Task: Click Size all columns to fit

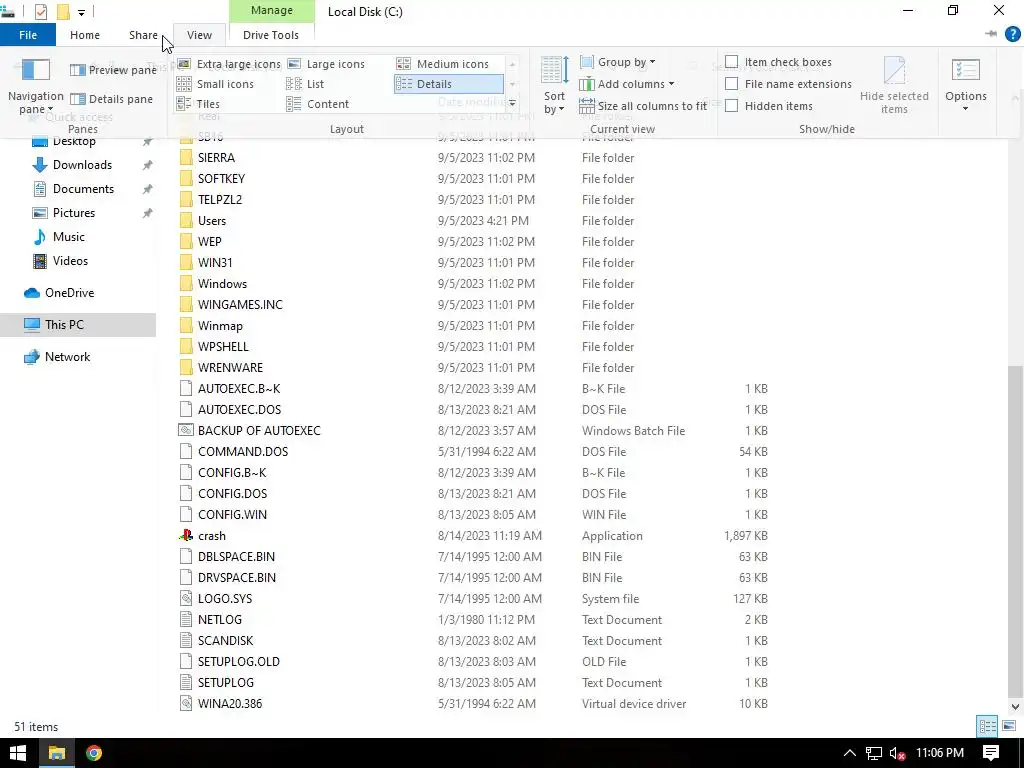Action: pyautogui.click(x=643, y=106)
